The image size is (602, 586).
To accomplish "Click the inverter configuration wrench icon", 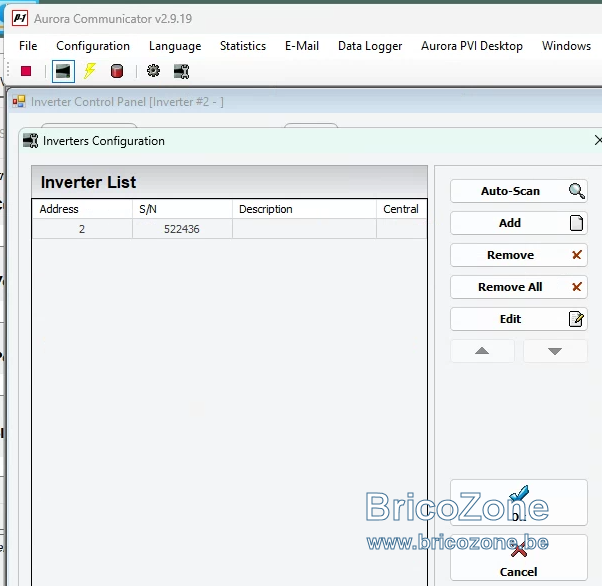I will pos(182,71).
